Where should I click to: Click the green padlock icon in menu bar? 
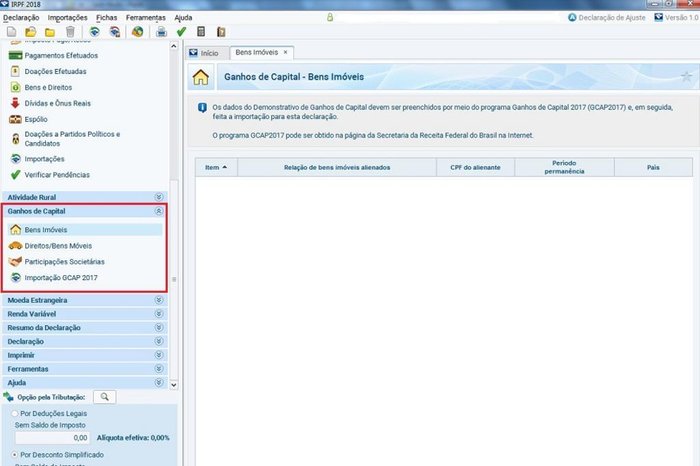click(330, 17)
